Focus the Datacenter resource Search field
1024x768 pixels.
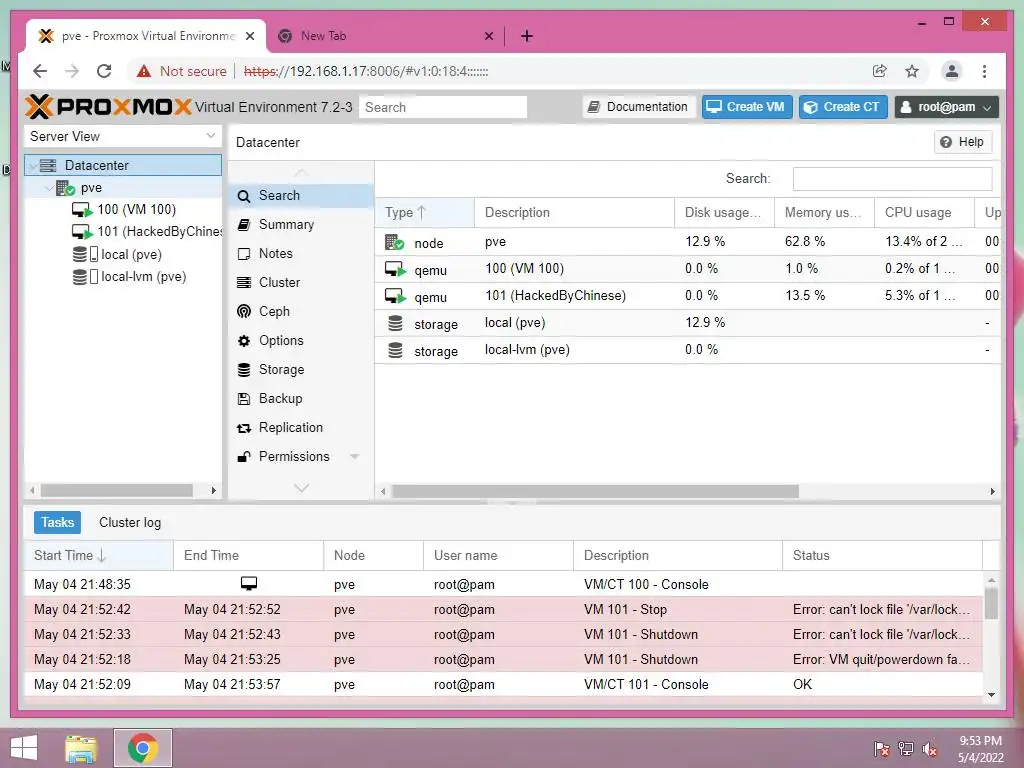tap(892, 178)
